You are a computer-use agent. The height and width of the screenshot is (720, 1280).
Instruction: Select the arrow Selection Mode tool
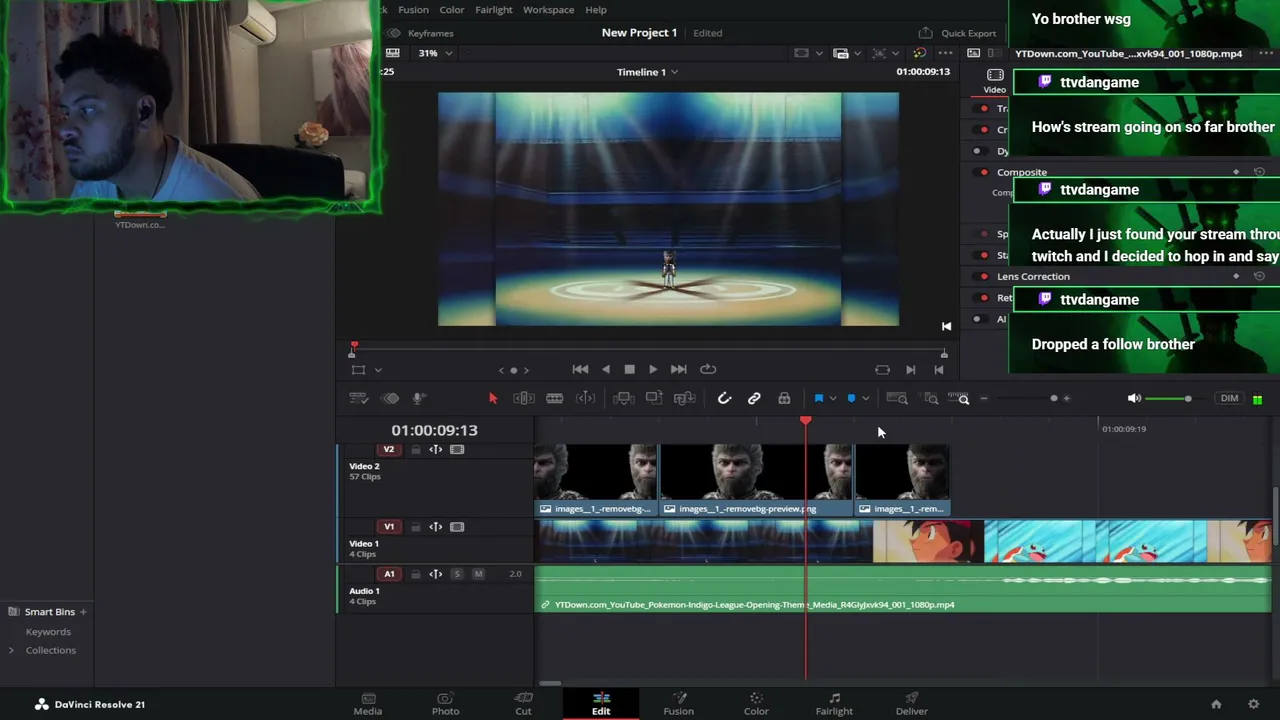(492, 398)
